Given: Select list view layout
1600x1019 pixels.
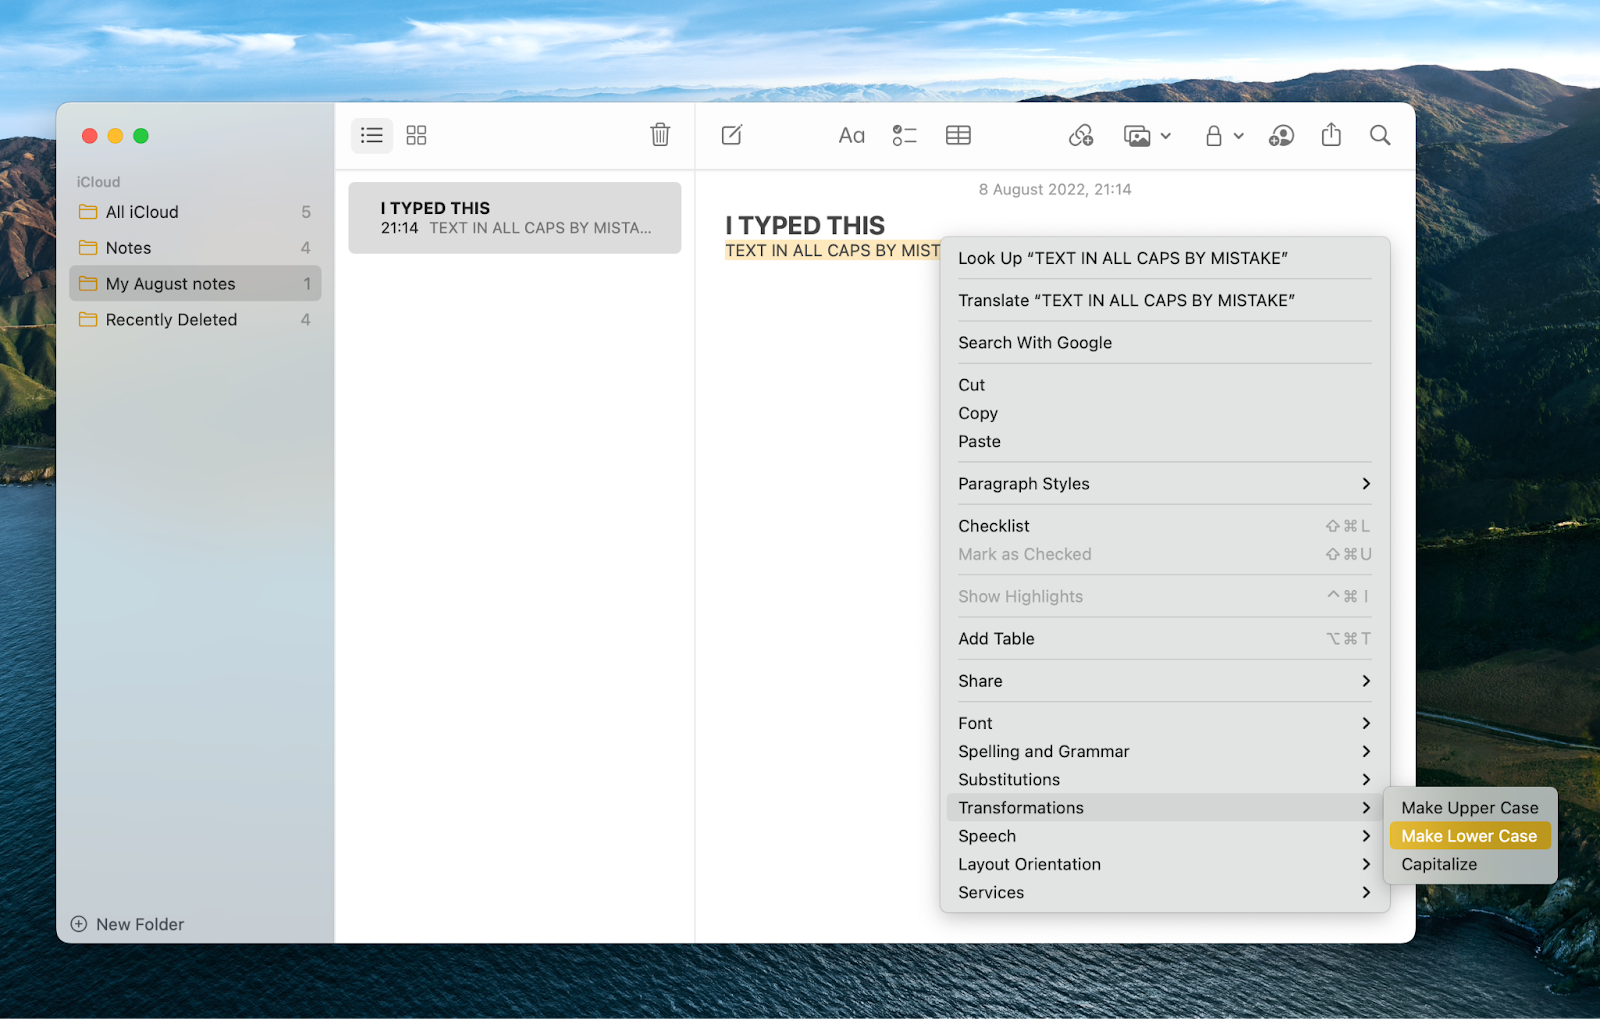Looking at the screenshot, I should (x=371, y=135).
